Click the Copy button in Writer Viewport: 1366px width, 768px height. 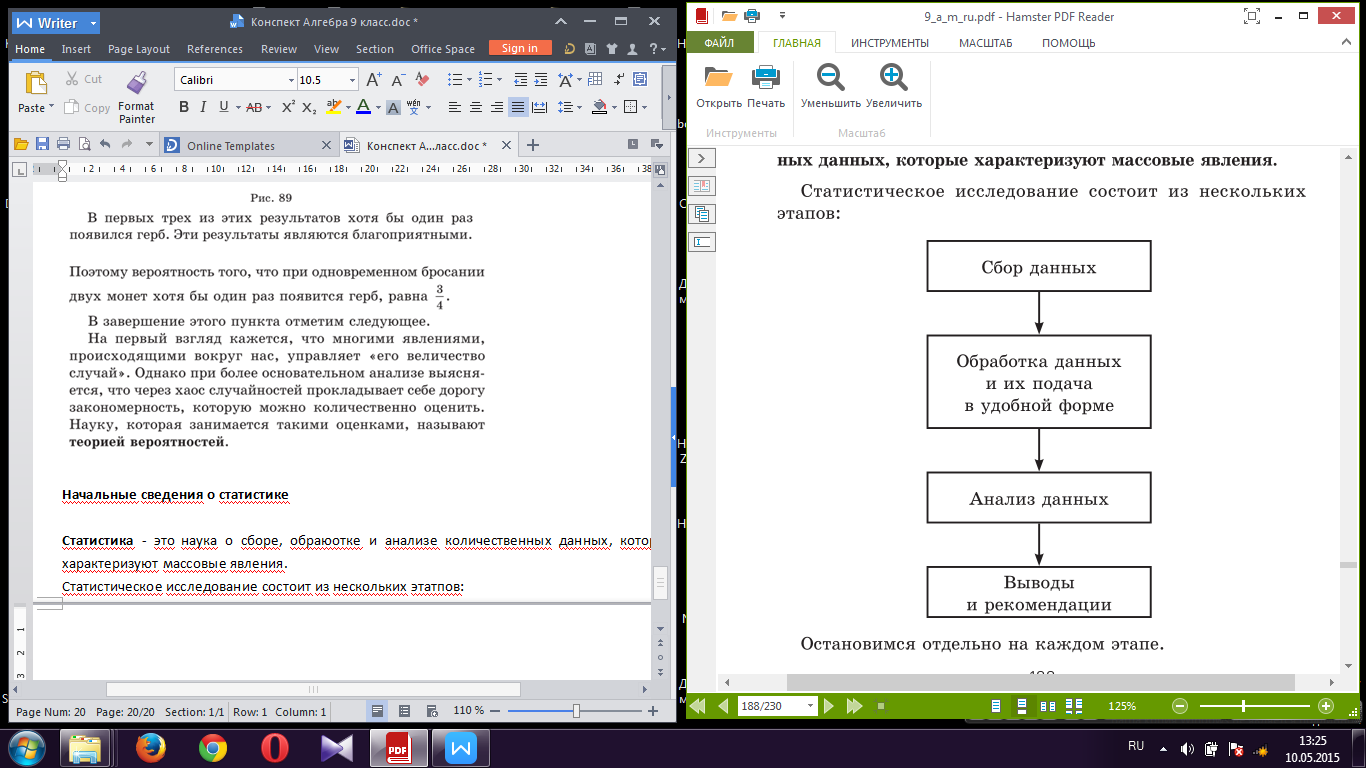point(87,107)
